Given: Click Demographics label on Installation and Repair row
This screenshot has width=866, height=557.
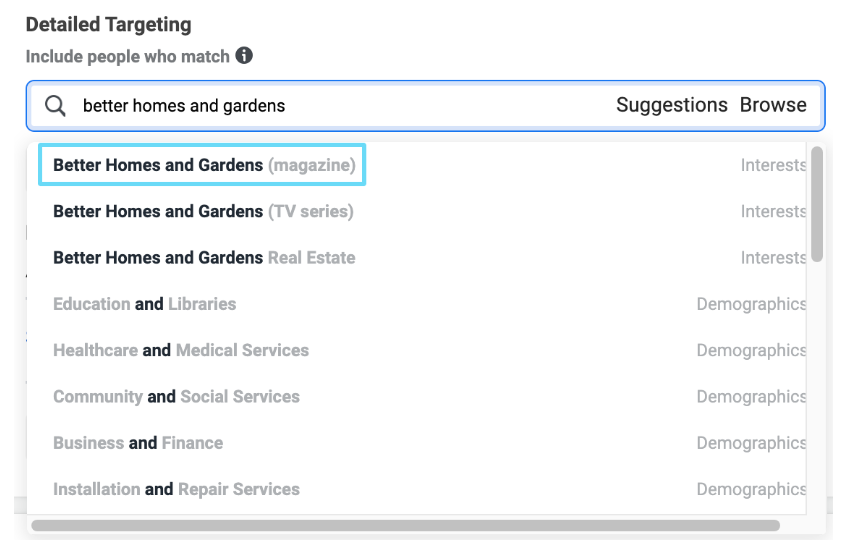Looking at the screenshot, I should coord(751,490).
